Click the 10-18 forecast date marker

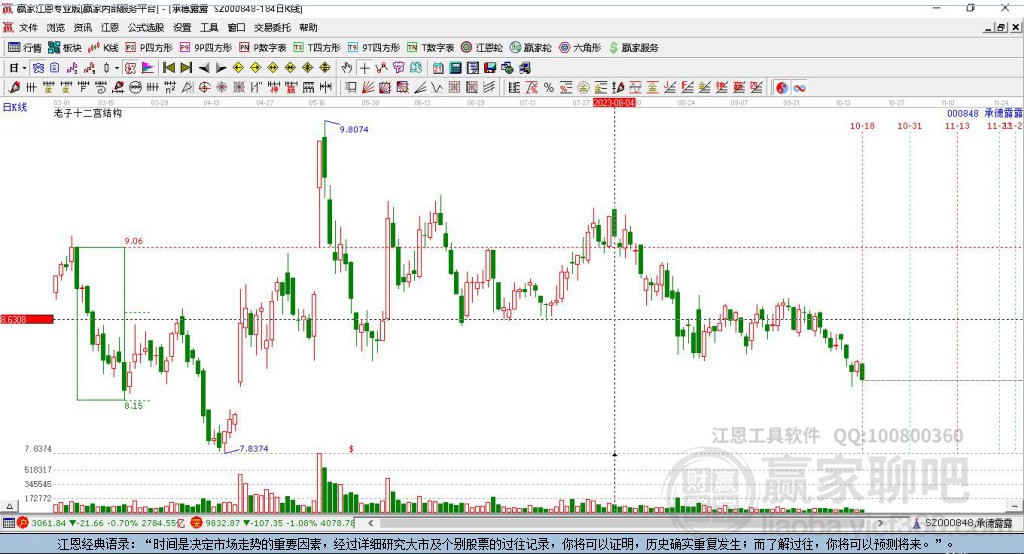point(862,125)
